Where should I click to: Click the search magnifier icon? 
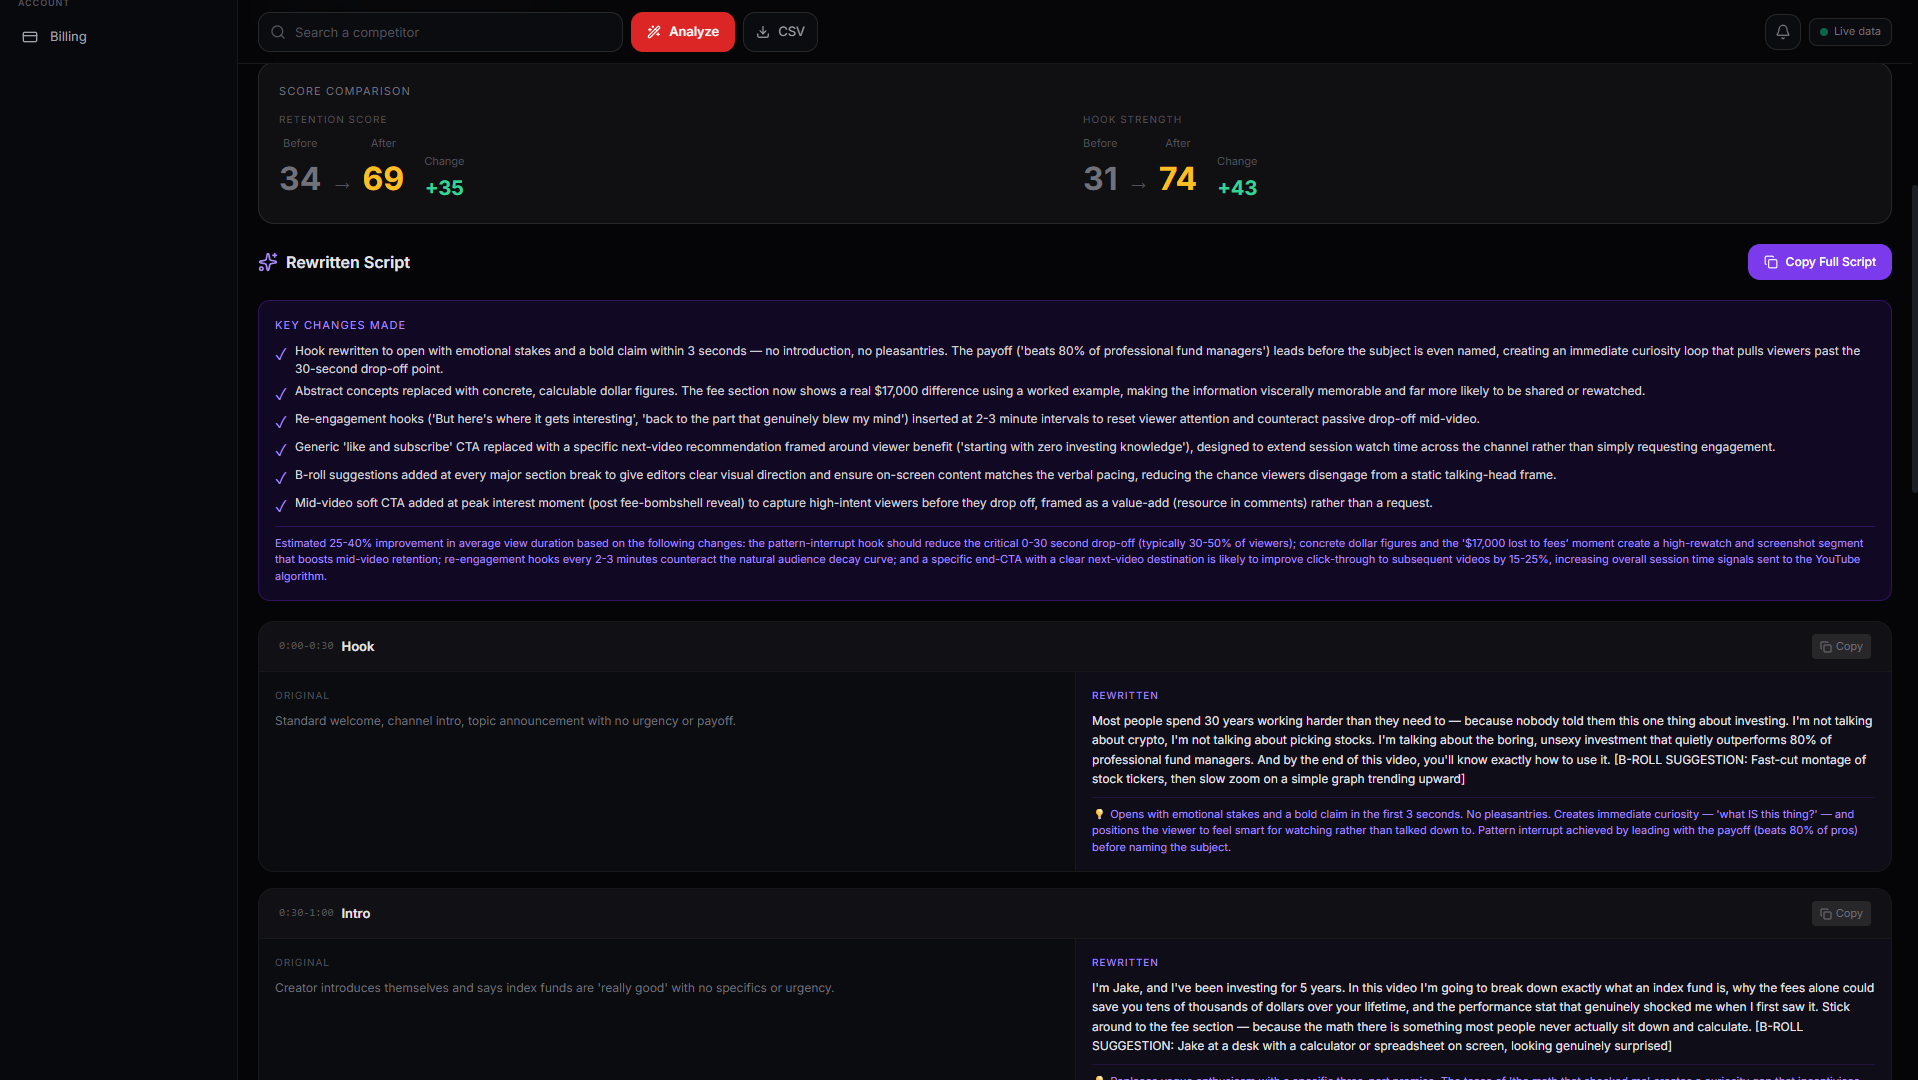[x=278, y=32]
